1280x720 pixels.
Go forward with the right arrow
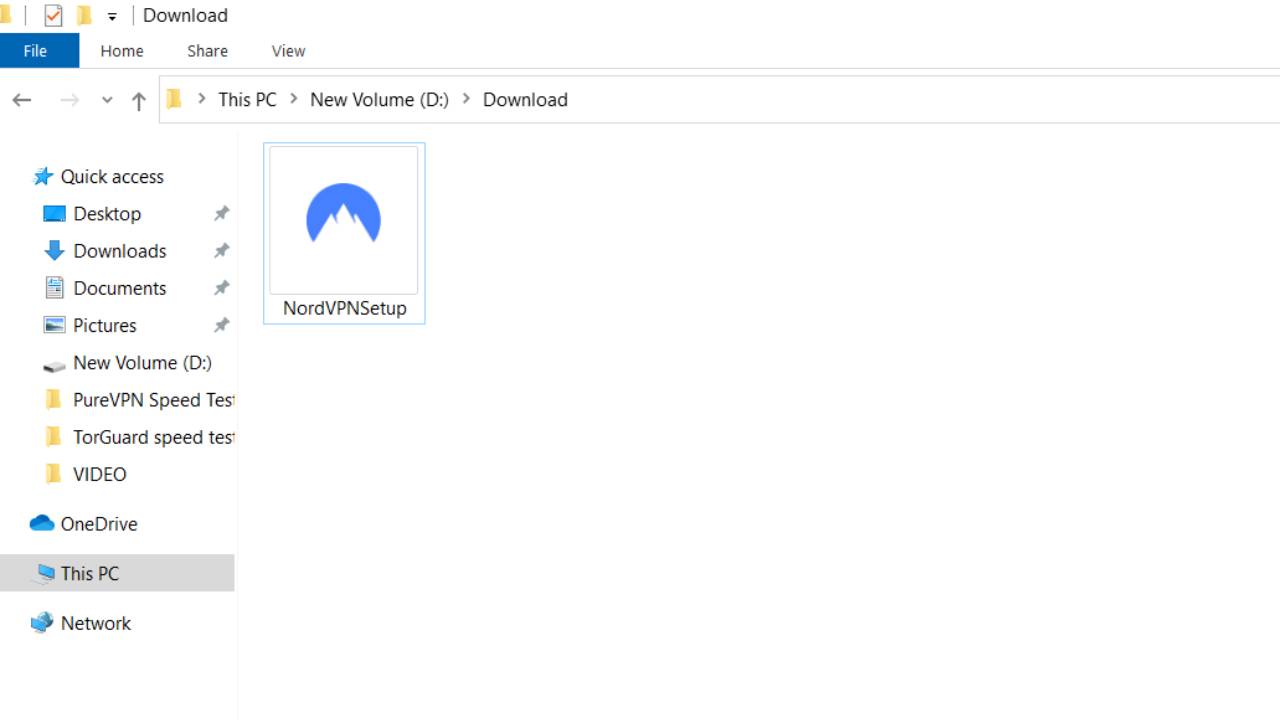pos(69,100)
